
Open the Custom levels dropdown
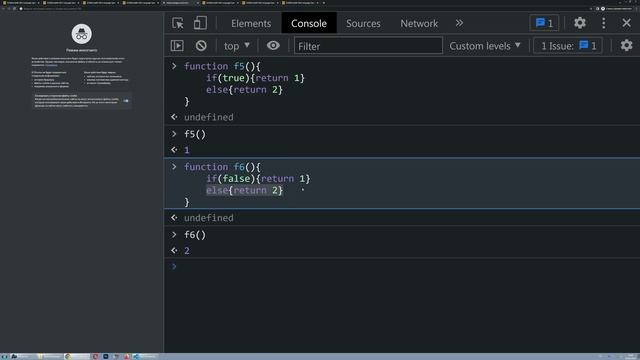(x=485, y=46)
